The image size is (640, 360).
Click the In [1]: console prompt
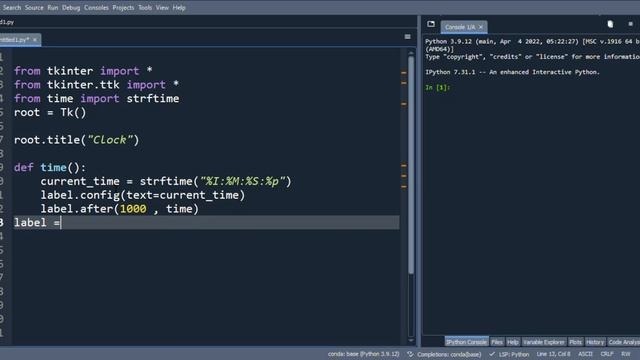pyautogui.click(x=437, y=87)
